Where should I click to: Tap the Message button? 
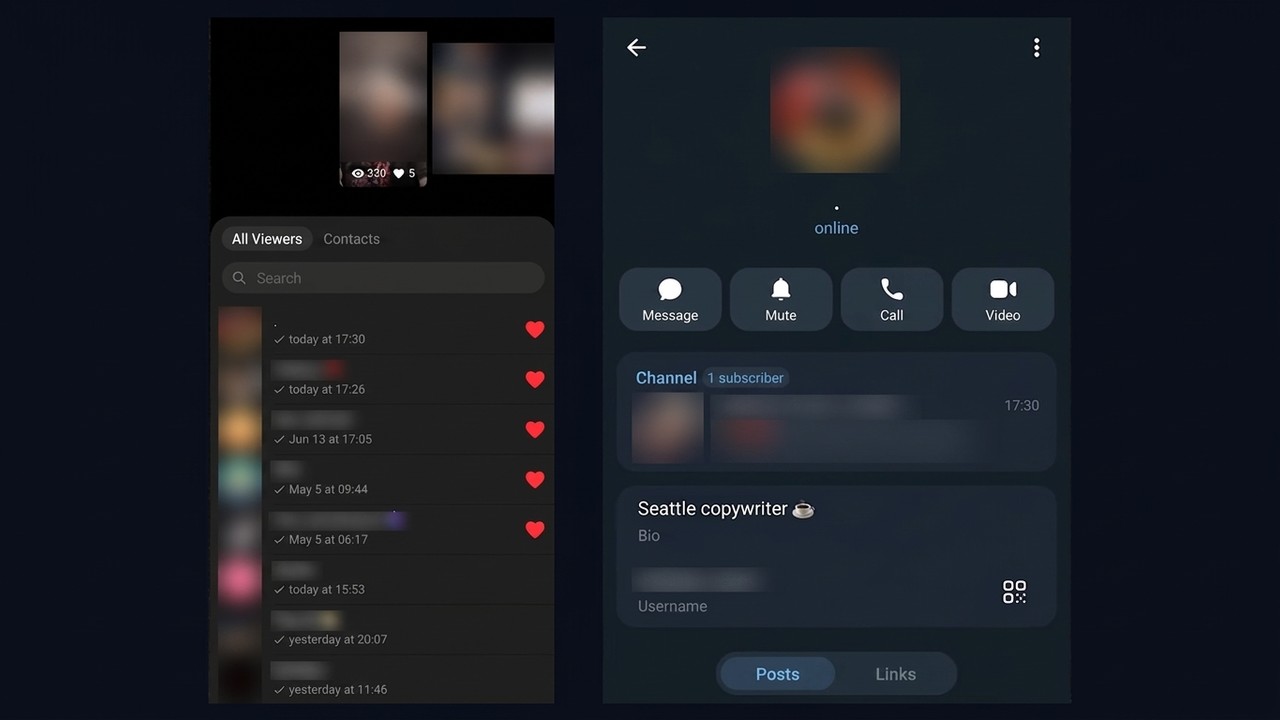click(x=670, y=299)
